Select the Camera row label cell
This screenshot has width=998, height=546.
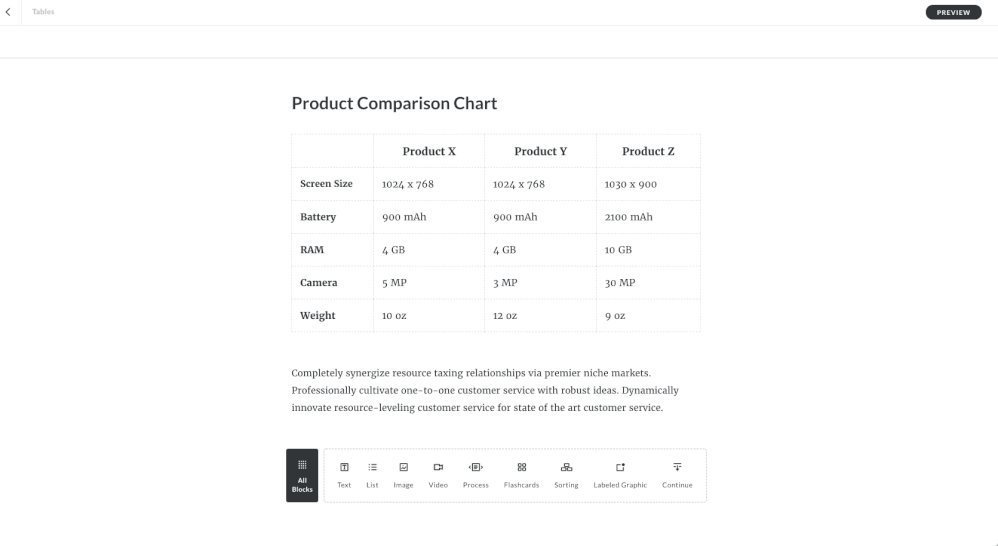[x=319, y=283]
